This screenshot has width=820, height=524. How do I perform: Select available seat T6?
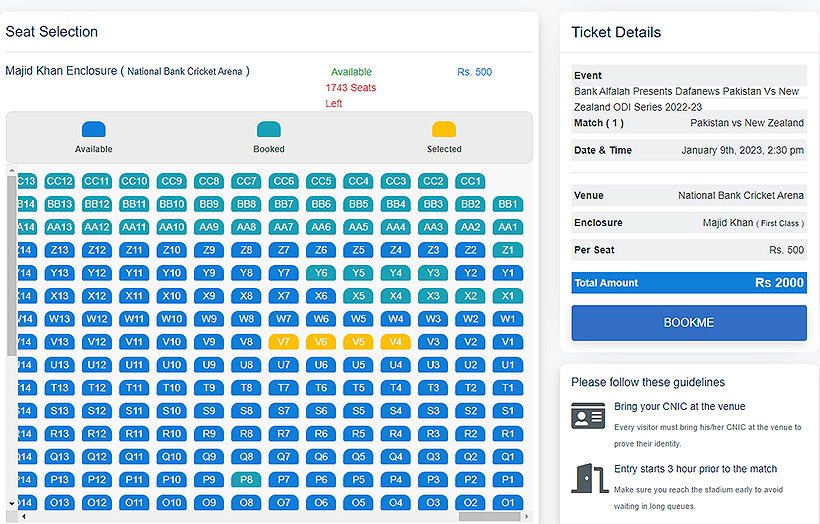[x=321, y=388]
